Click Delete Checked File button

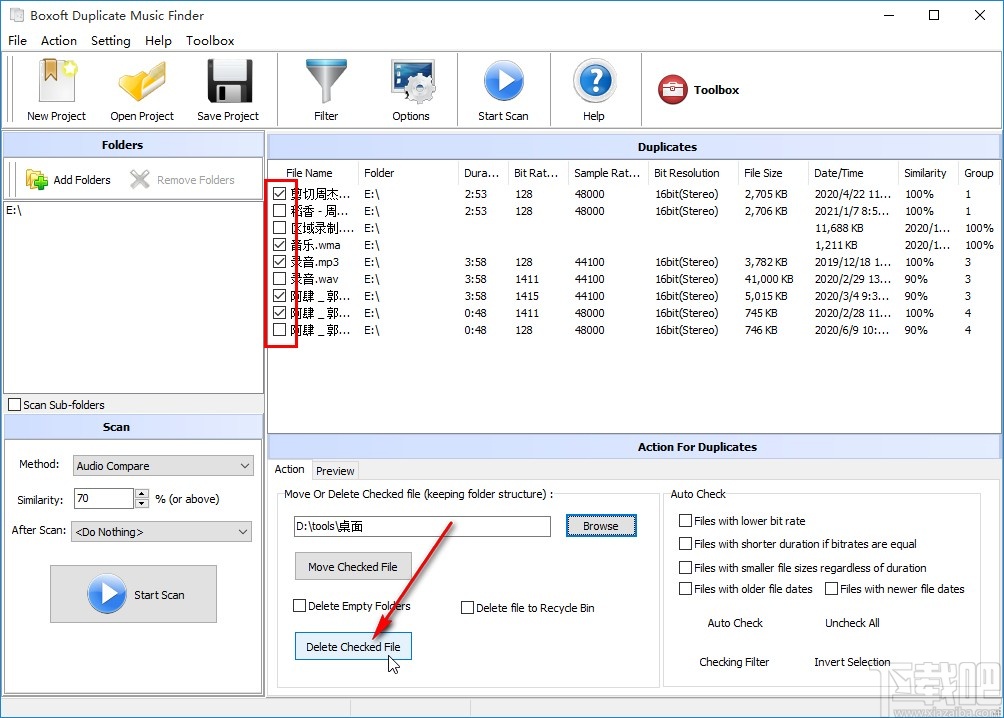[x=353, y=646]
